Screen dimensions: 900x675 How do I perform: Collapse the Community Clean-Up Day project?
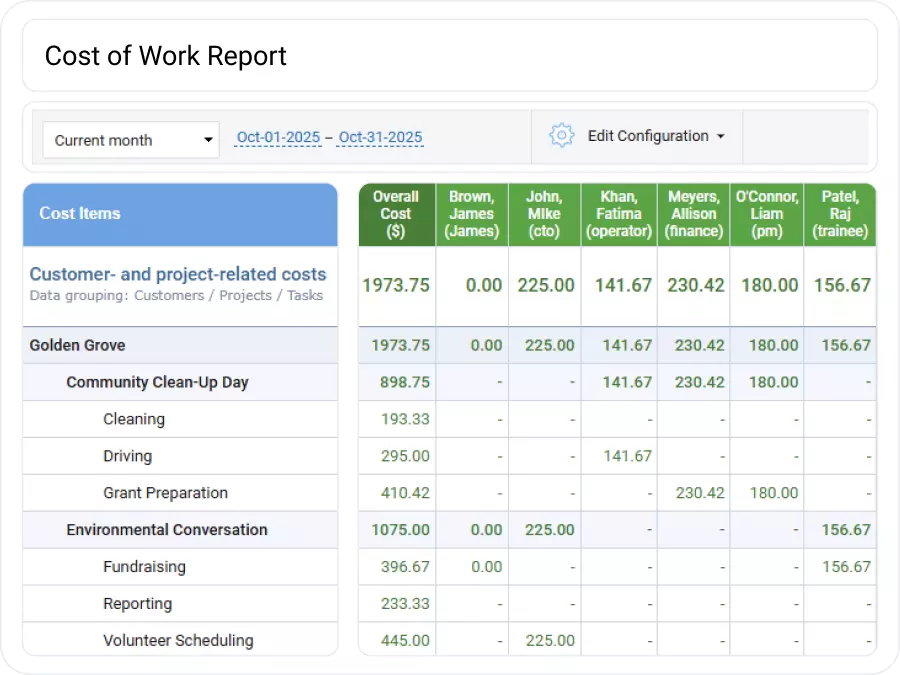click(x=159, y=382)
